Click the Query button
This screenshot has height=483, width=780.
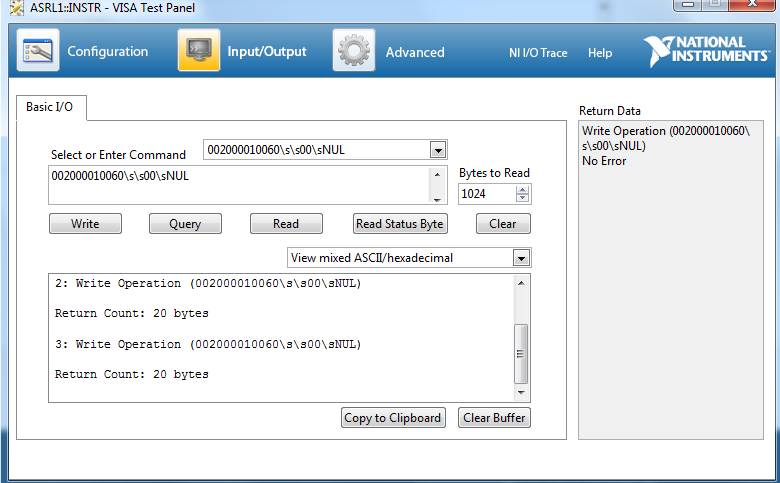(x=185, y=224)
